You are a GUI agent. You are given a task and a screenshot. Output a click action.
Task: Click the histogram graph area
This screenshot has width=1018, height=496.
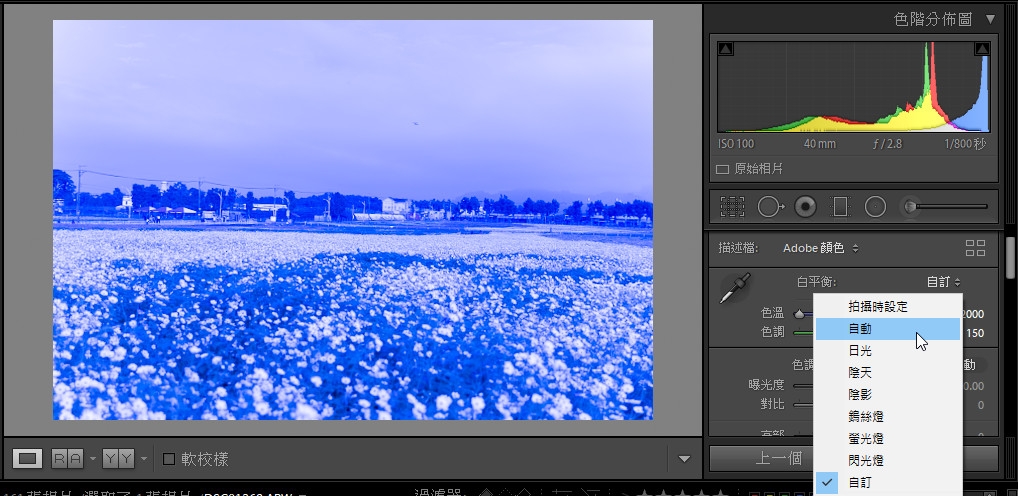coord(854,87)
